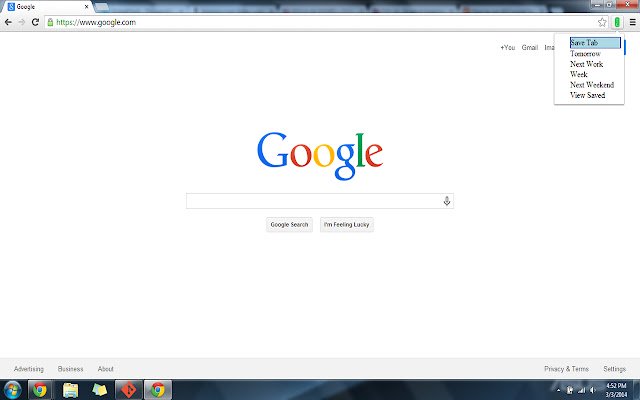Open the Settings footer link
640x400 pixels.
(614, 369)
